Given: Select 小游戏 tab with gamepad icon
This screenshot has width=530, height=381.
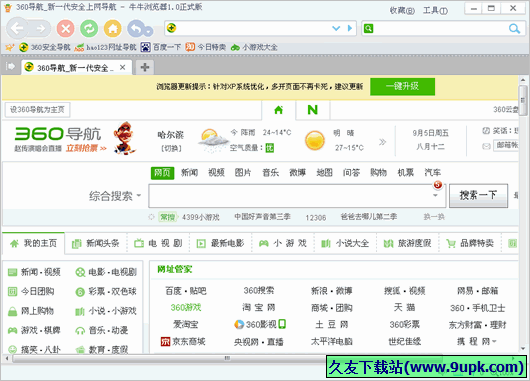Looking at the screenshot, I should [283, 243].
